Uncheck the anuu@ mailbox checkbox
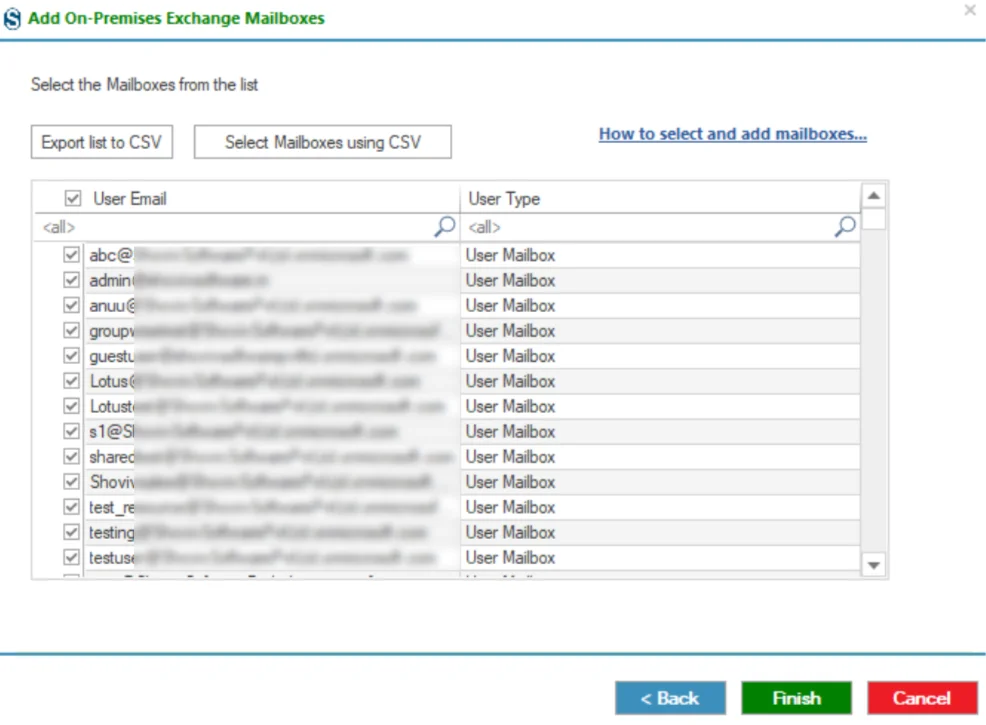This screenshot has width=986, height=725. tap(72, 305)
